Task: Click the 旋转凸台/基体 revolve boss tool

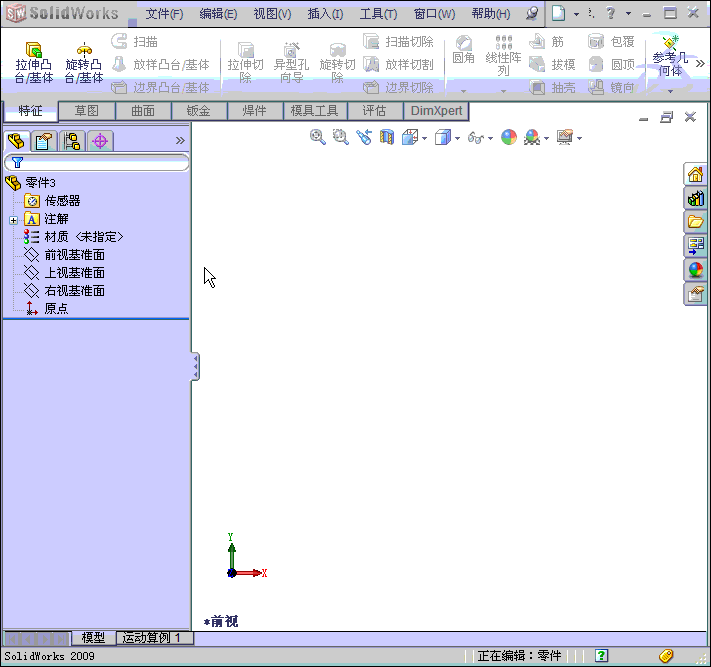Action: coord(84,62)
